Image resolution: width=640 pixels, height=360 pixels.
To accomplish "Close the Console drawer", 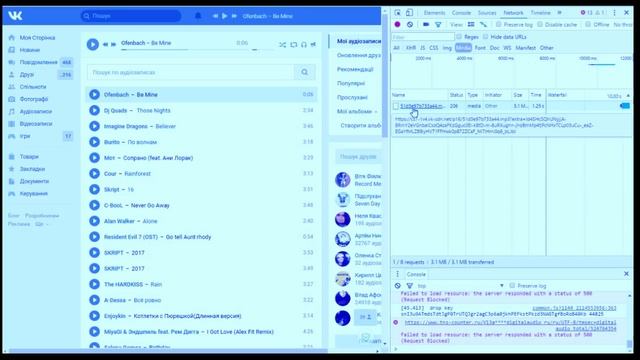I will pos(626,274).
